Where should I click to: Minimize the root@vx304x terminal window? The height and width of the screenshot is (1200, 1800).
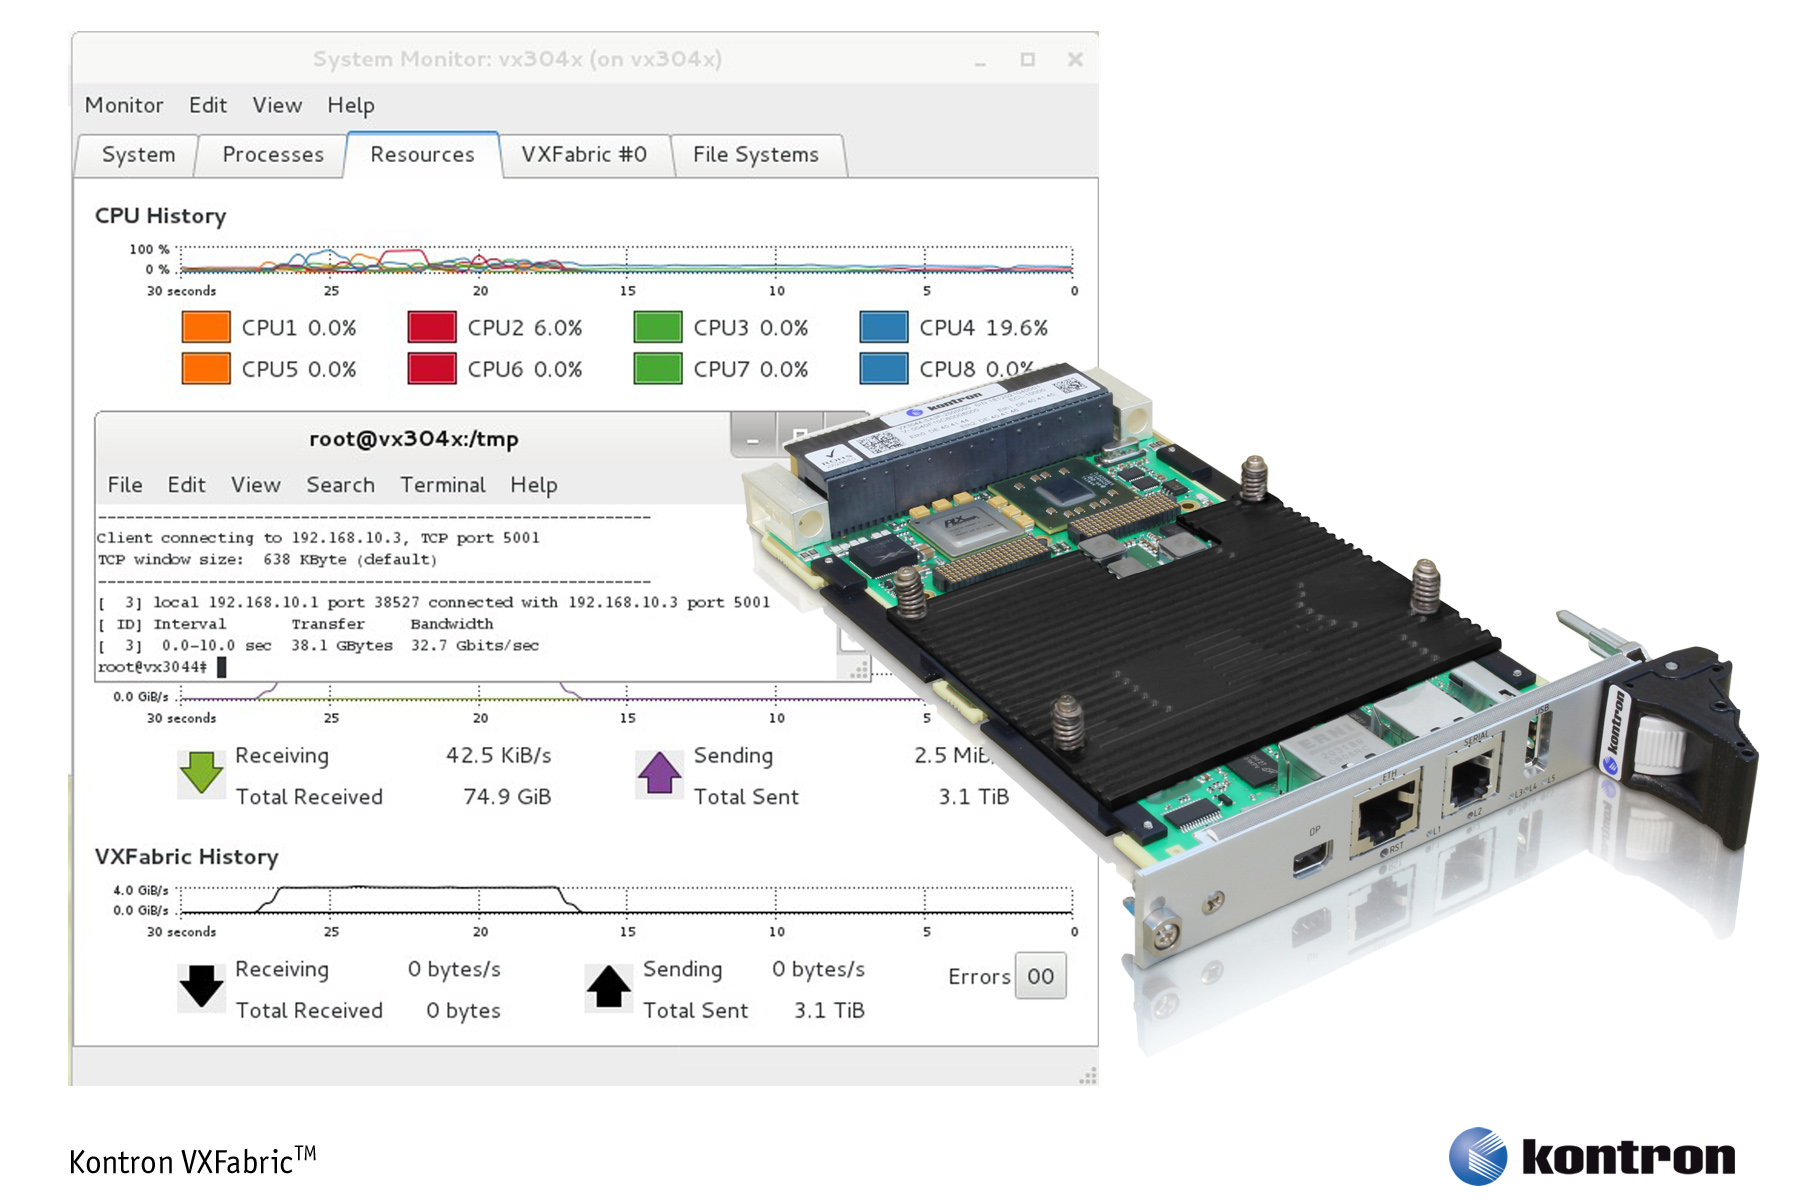(x=754, y=436)
